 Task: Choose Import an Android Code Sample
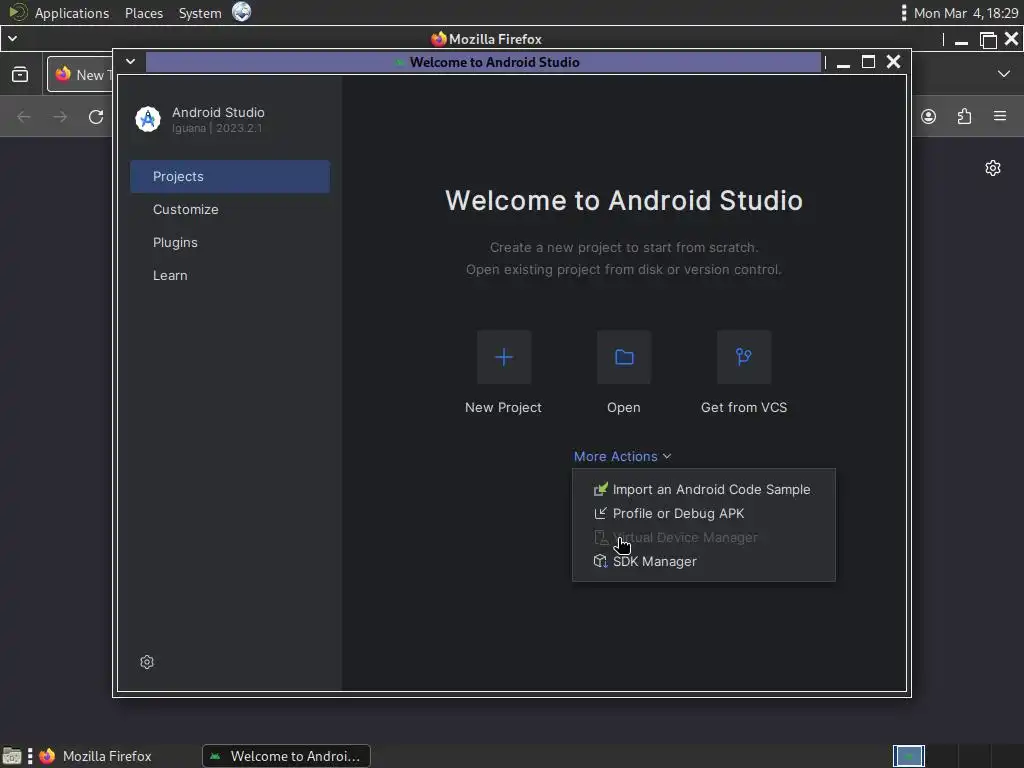(703, 489)
